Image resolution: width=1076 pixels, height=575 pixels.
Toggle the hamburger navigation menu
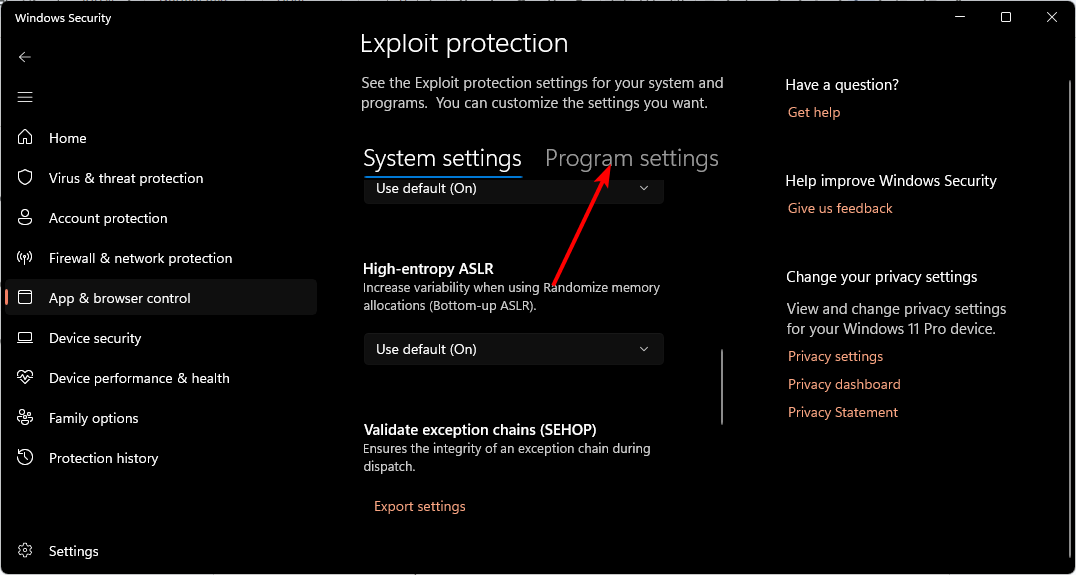[25, 97]
